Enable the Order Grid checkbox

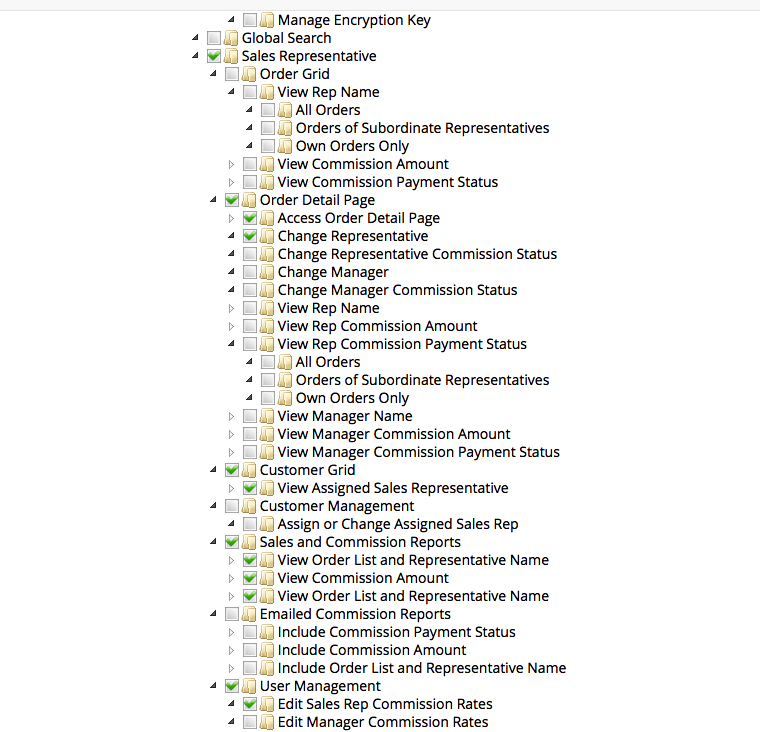coord(232,74)
